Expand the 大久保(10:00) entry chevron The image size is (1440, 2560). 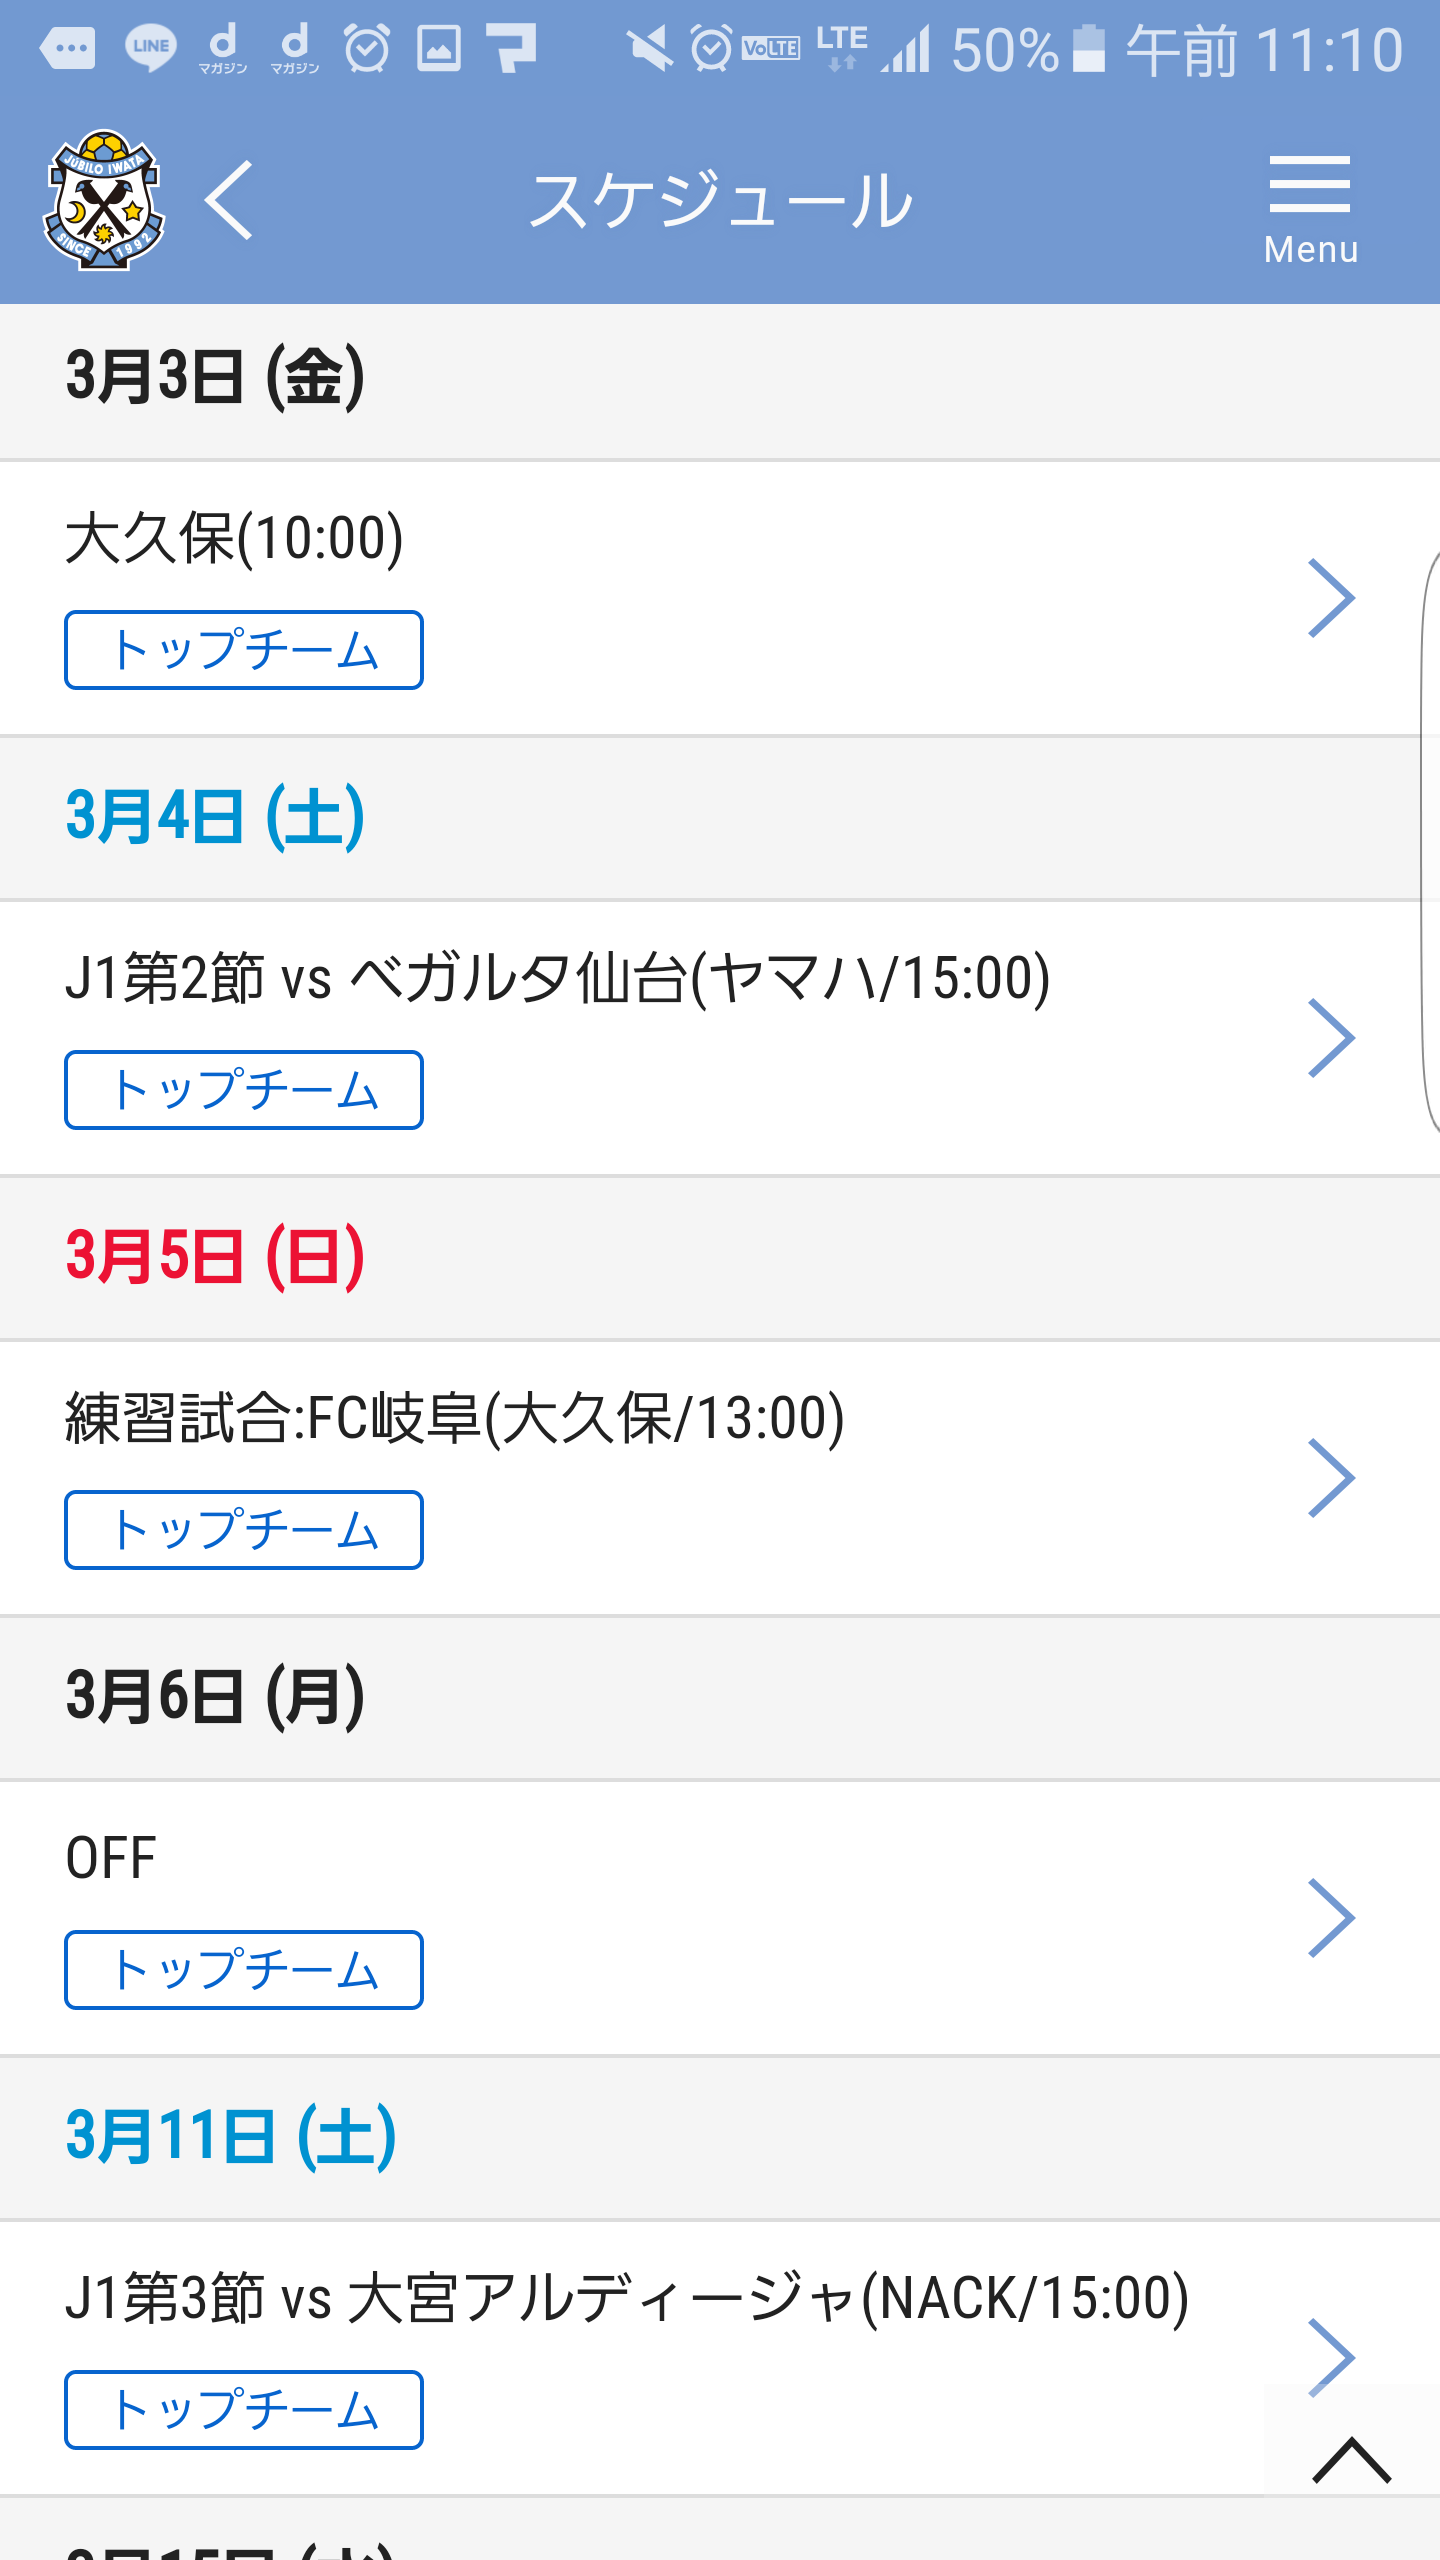click(1331, 598)
